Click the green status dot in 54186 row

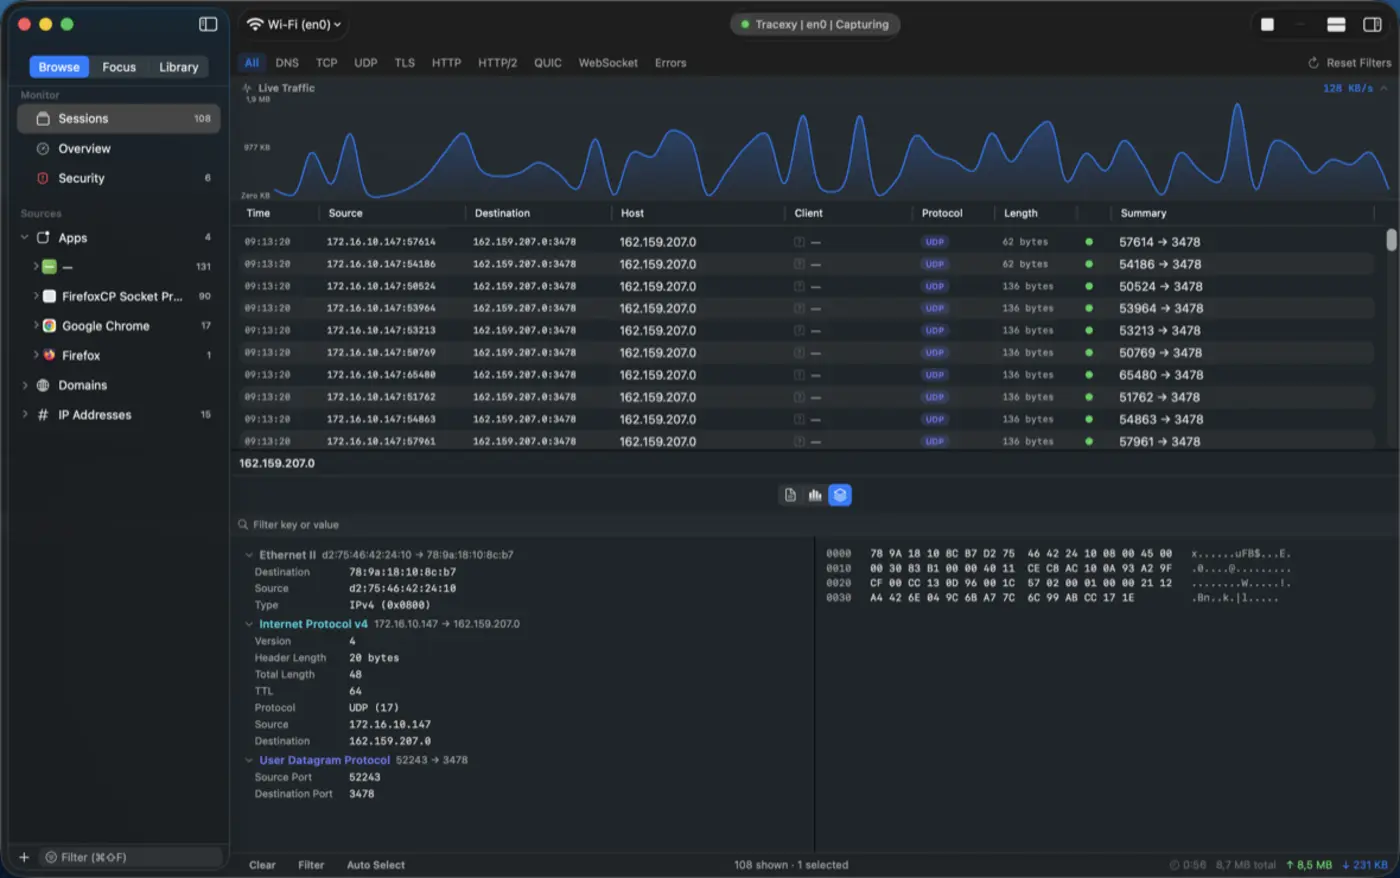[1089, 264]
